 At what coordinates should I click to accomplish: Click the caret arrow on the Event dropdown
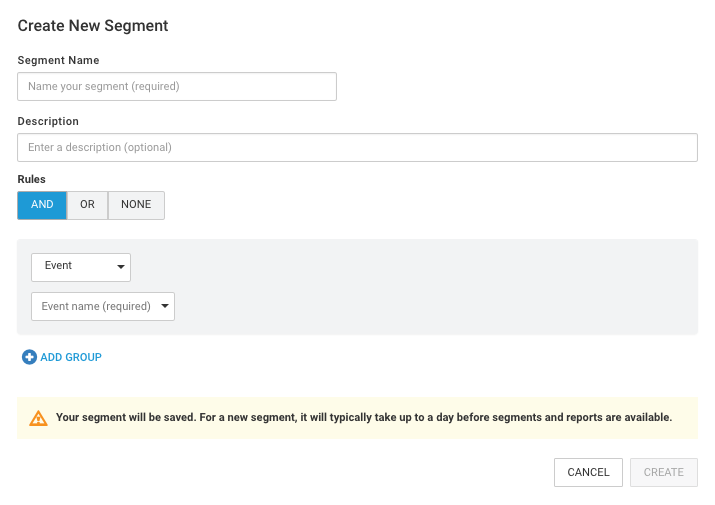[x=121, y=267]
